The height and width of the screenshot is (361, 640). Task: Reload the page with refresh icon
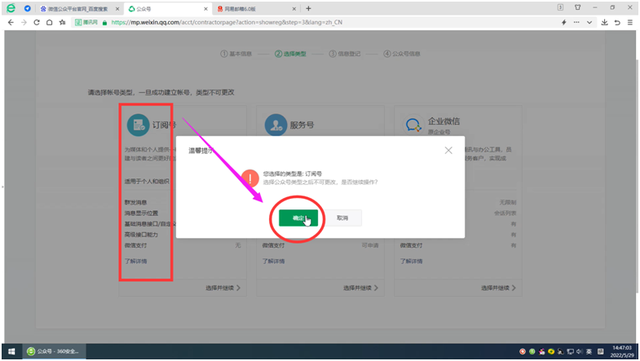coord(36,22)
